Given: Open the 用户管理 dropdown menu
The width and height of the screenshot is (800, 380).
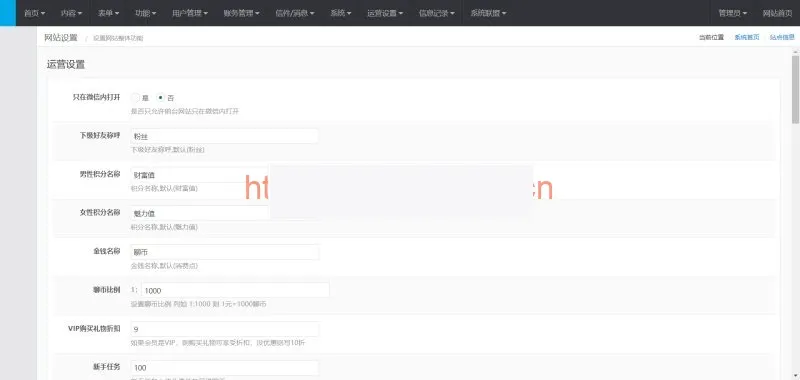Looking at the screenshot, I should [190, 13].
